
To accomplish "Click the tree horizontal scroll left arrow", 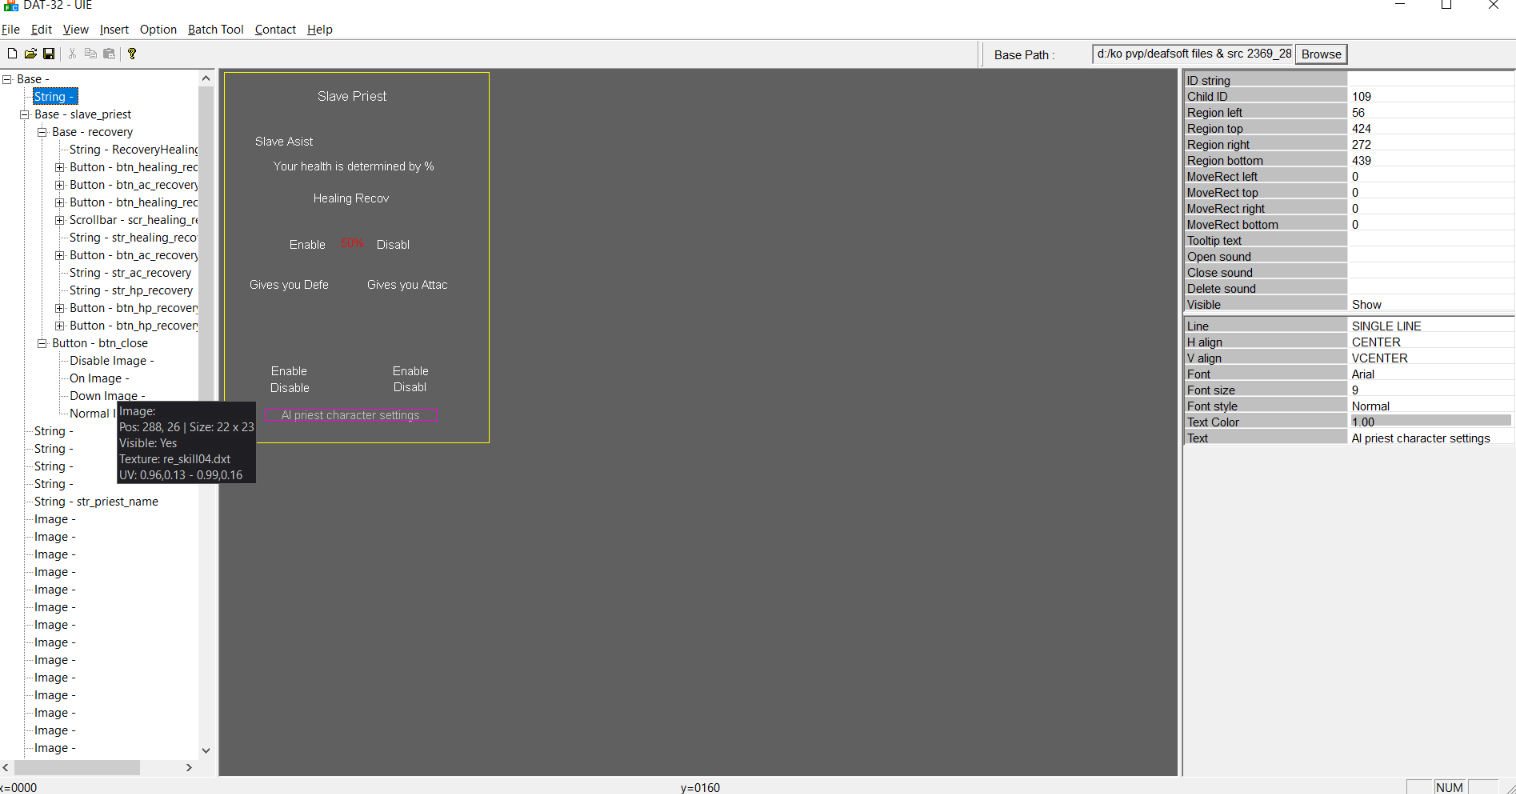I will [x=6, y=767].
